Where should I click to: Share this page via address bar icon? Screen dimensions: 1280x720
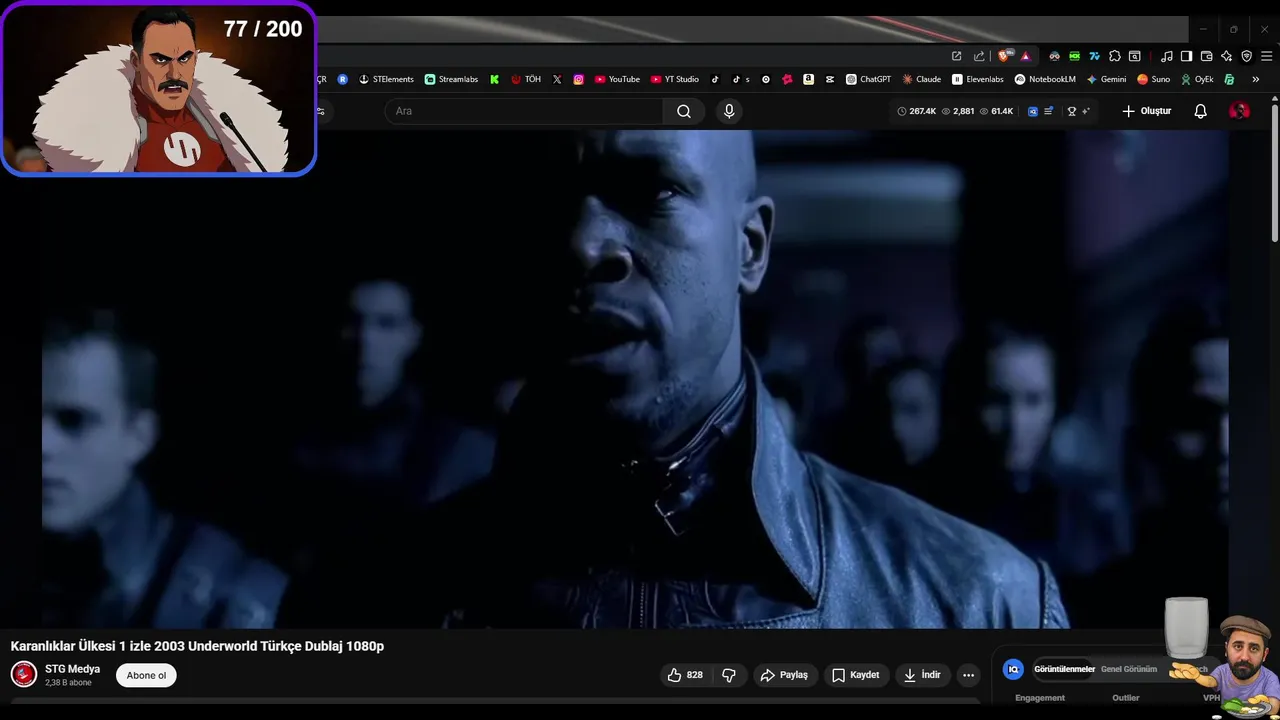978,56
